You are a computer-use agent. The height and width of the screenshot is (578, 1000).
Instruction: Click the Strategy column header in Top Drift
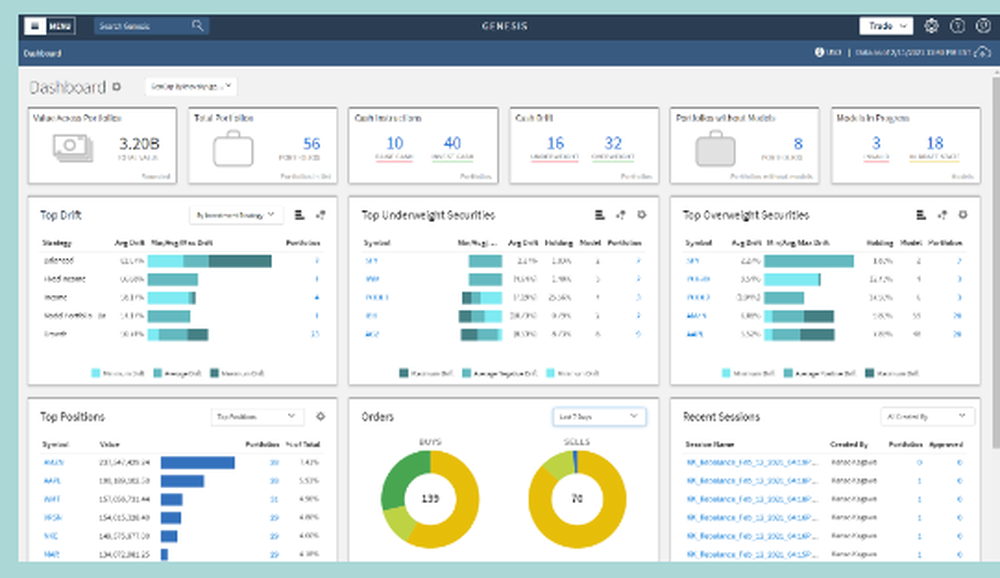[57, 243]
